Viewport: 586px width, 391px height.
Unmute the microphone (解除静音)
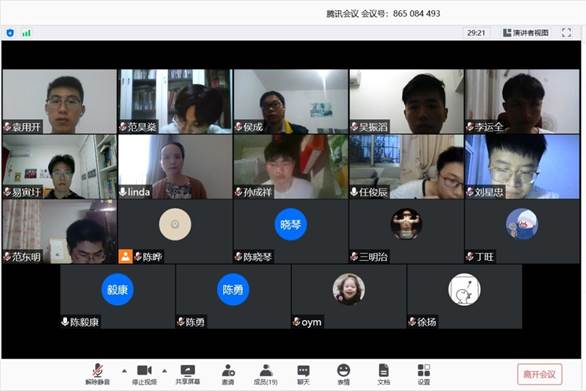(x=98, y=374)
